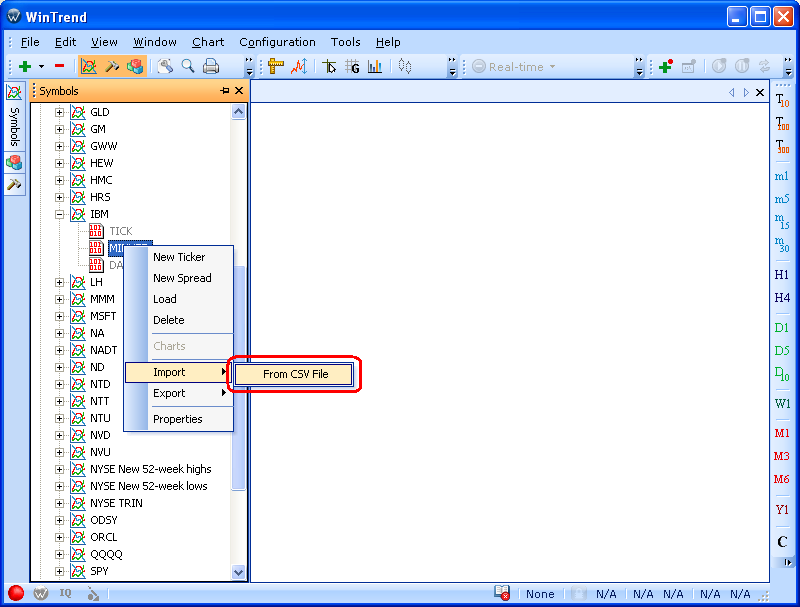The height and width of the screenshot is (607, 800).
Task: Expand the HMC symbol node
Action: click(59, 180)
